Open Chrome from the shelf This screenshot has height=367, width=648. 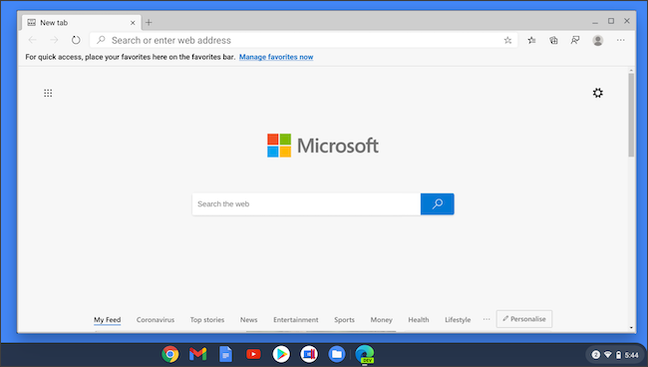point(170,354)
